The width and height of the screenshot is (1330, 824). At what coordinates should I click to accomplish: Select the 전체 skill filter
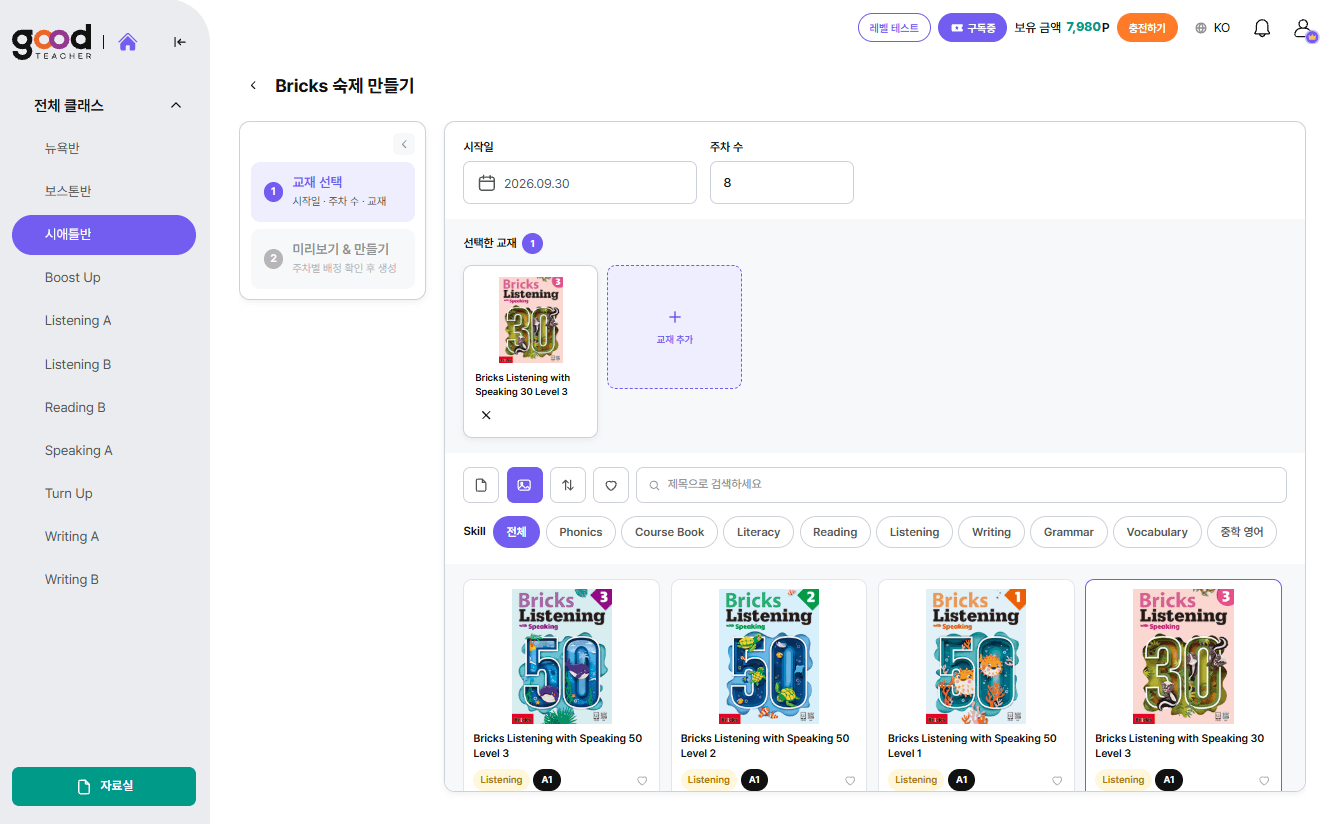pyautogui.click(x=516, y=532)
